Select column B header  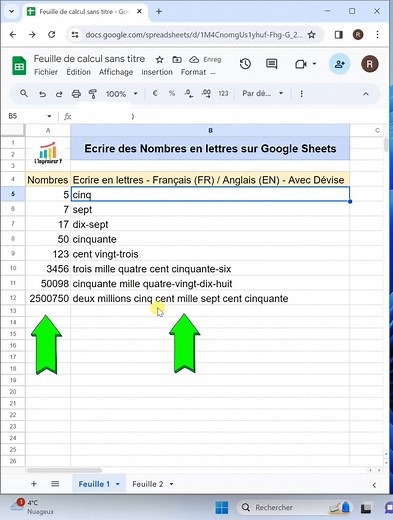click(210, 130)
